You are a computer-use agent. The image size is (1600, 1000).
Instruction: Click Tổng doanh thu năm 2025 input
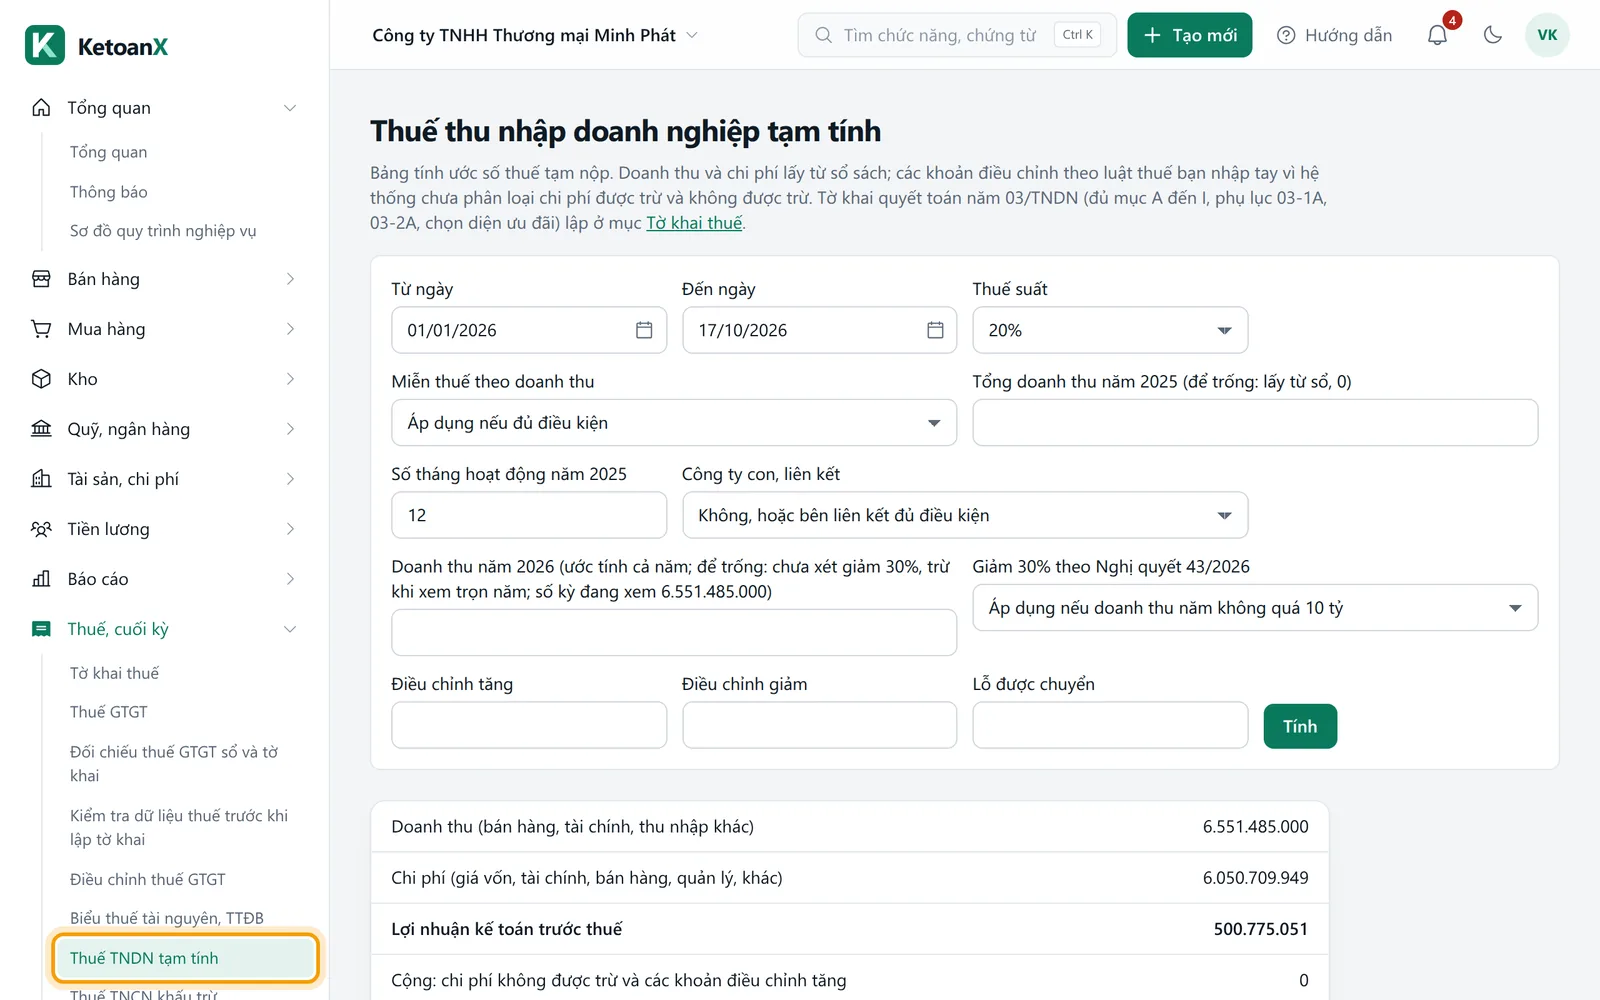(x=1255, y=423)
